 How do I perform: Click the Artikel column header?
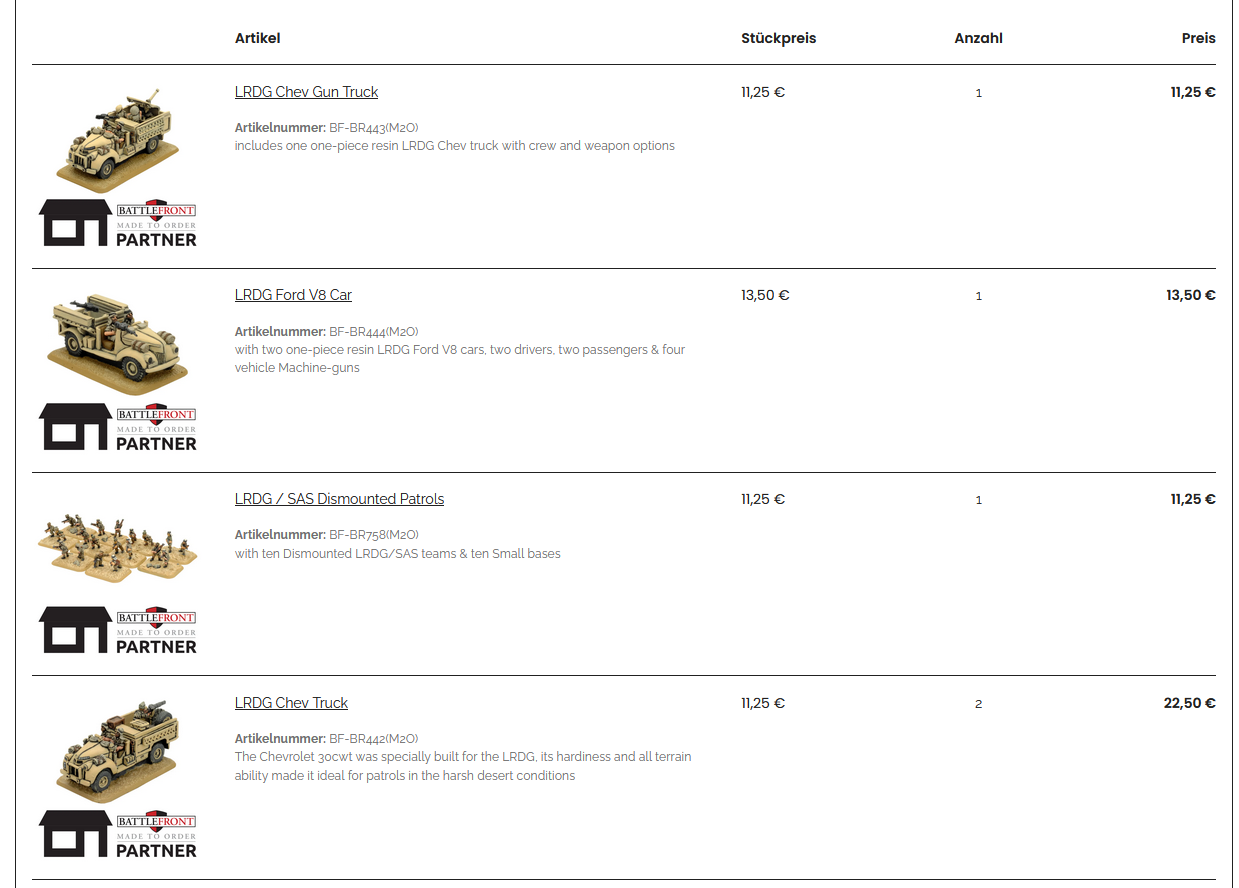click(x=257, y=38)
